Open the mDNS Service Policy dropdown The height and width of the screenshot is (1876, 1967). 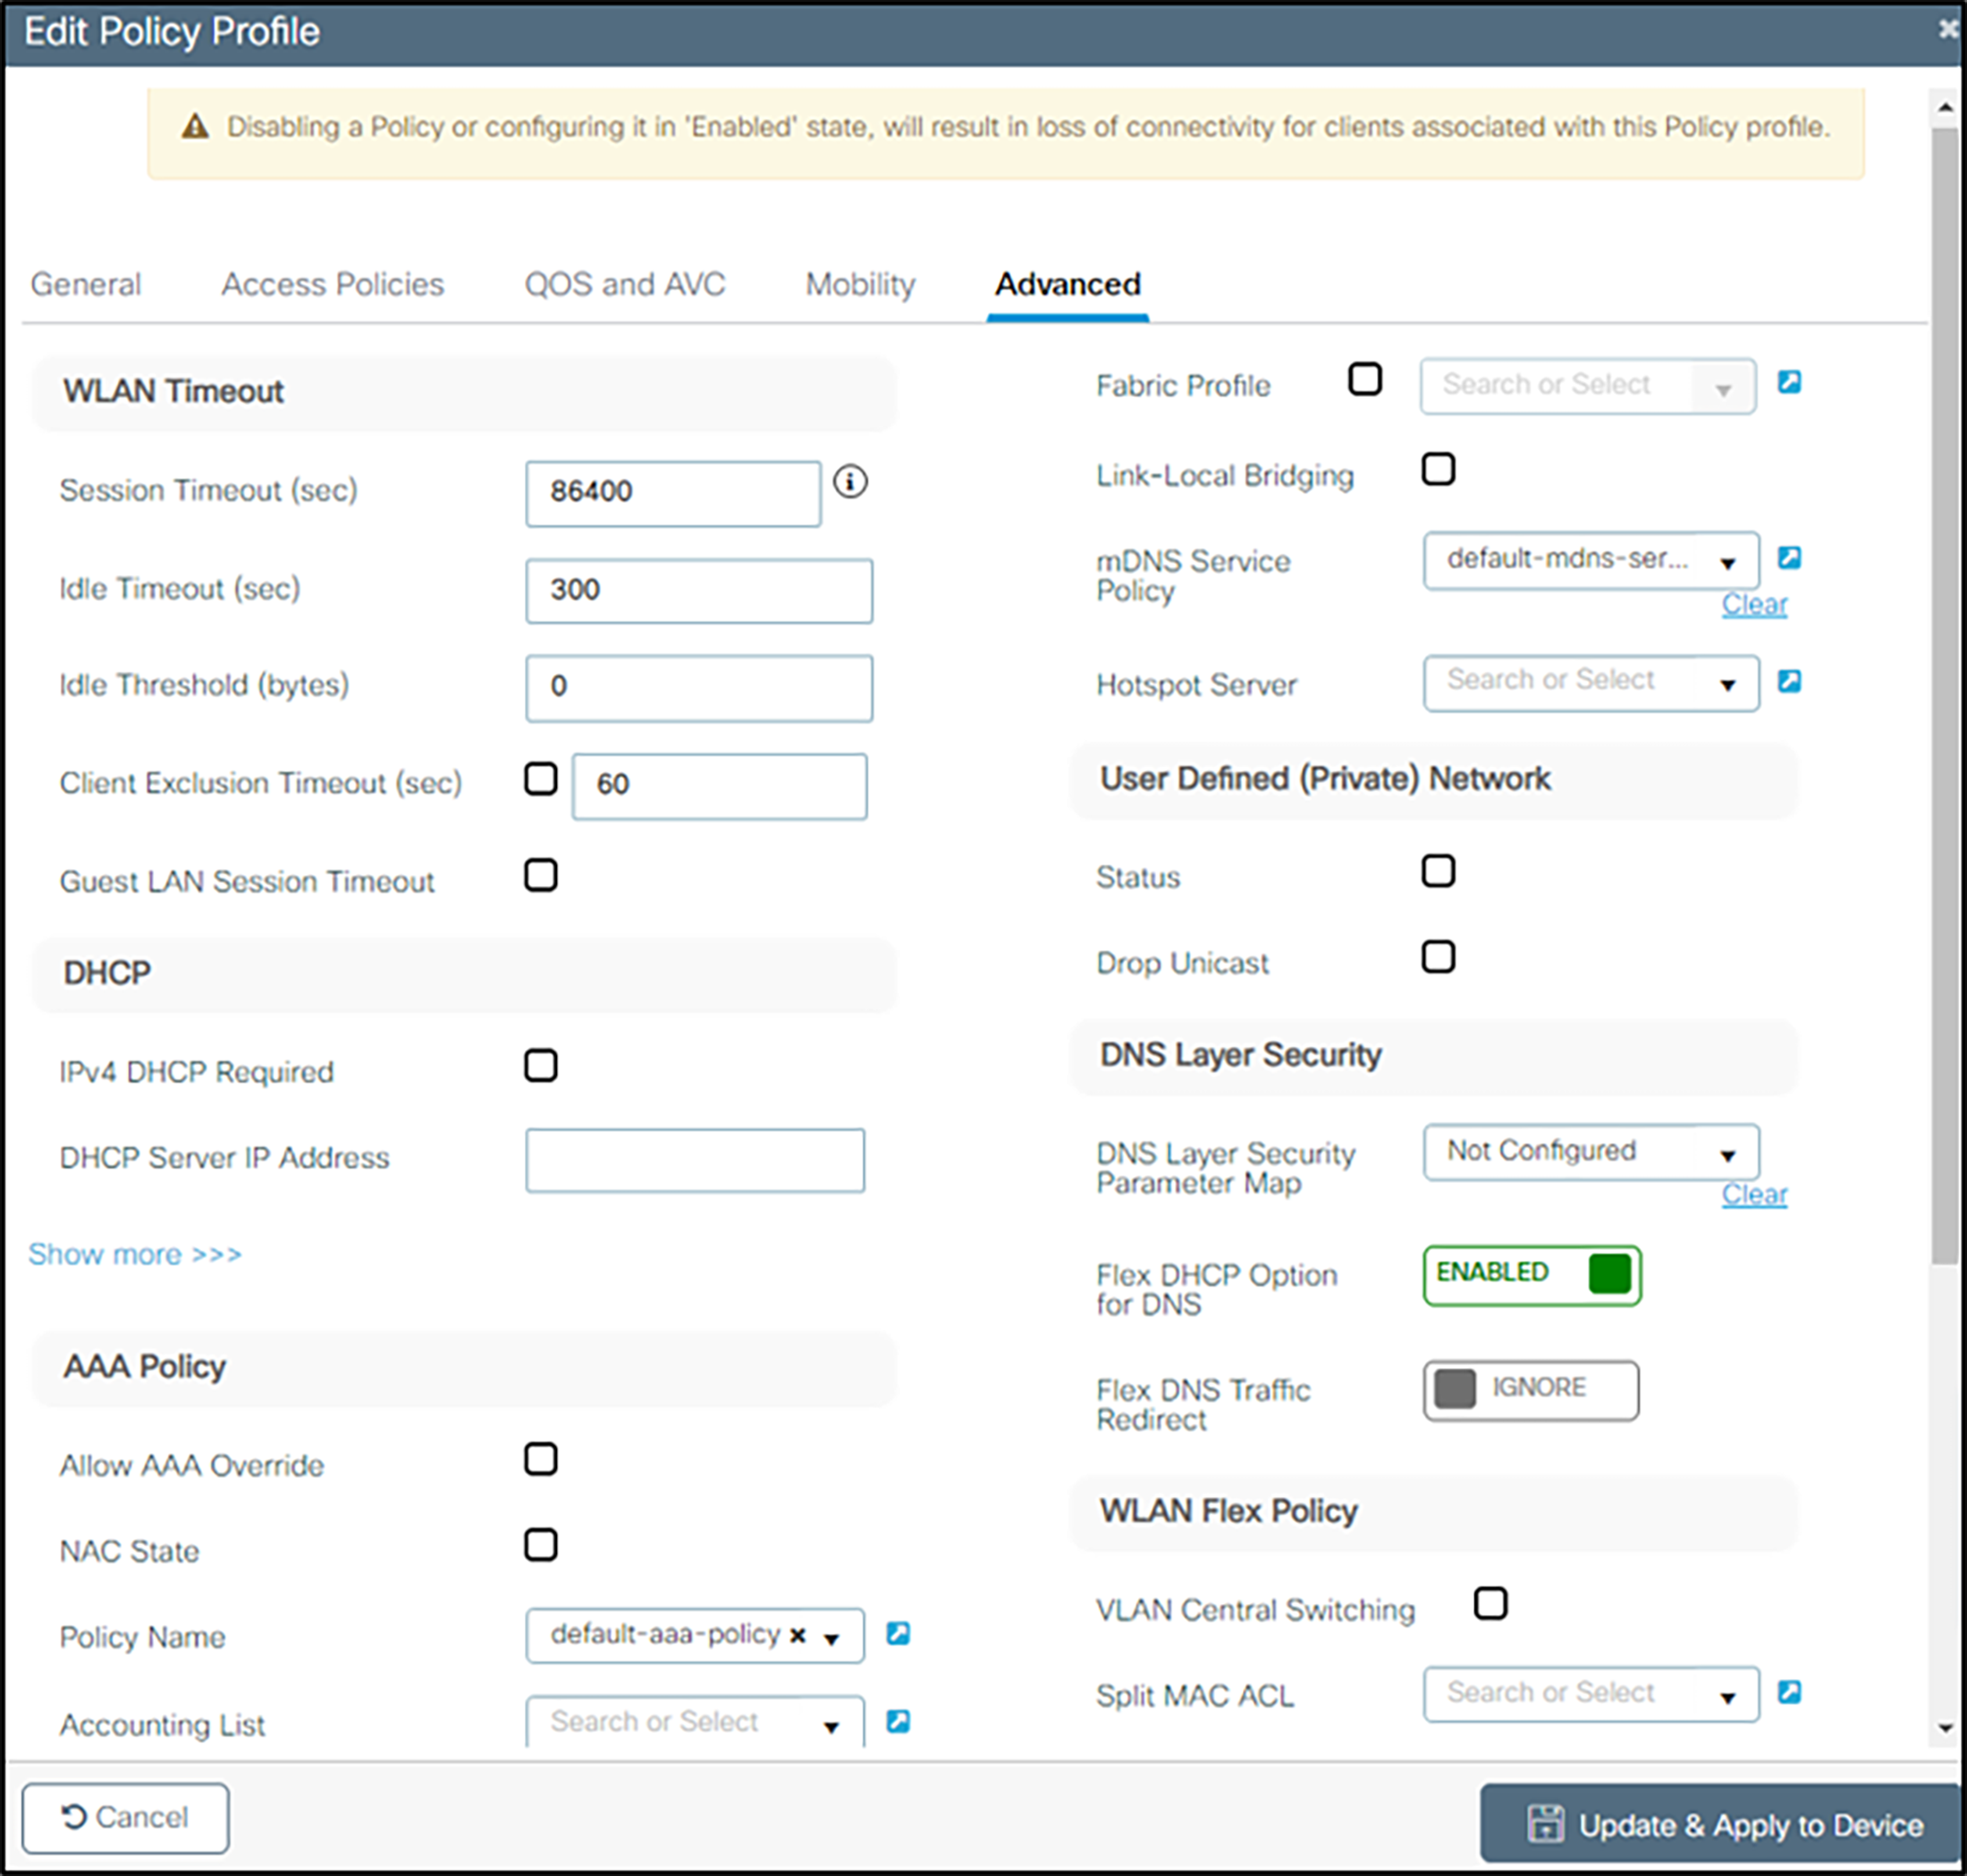coord(1729,561)
